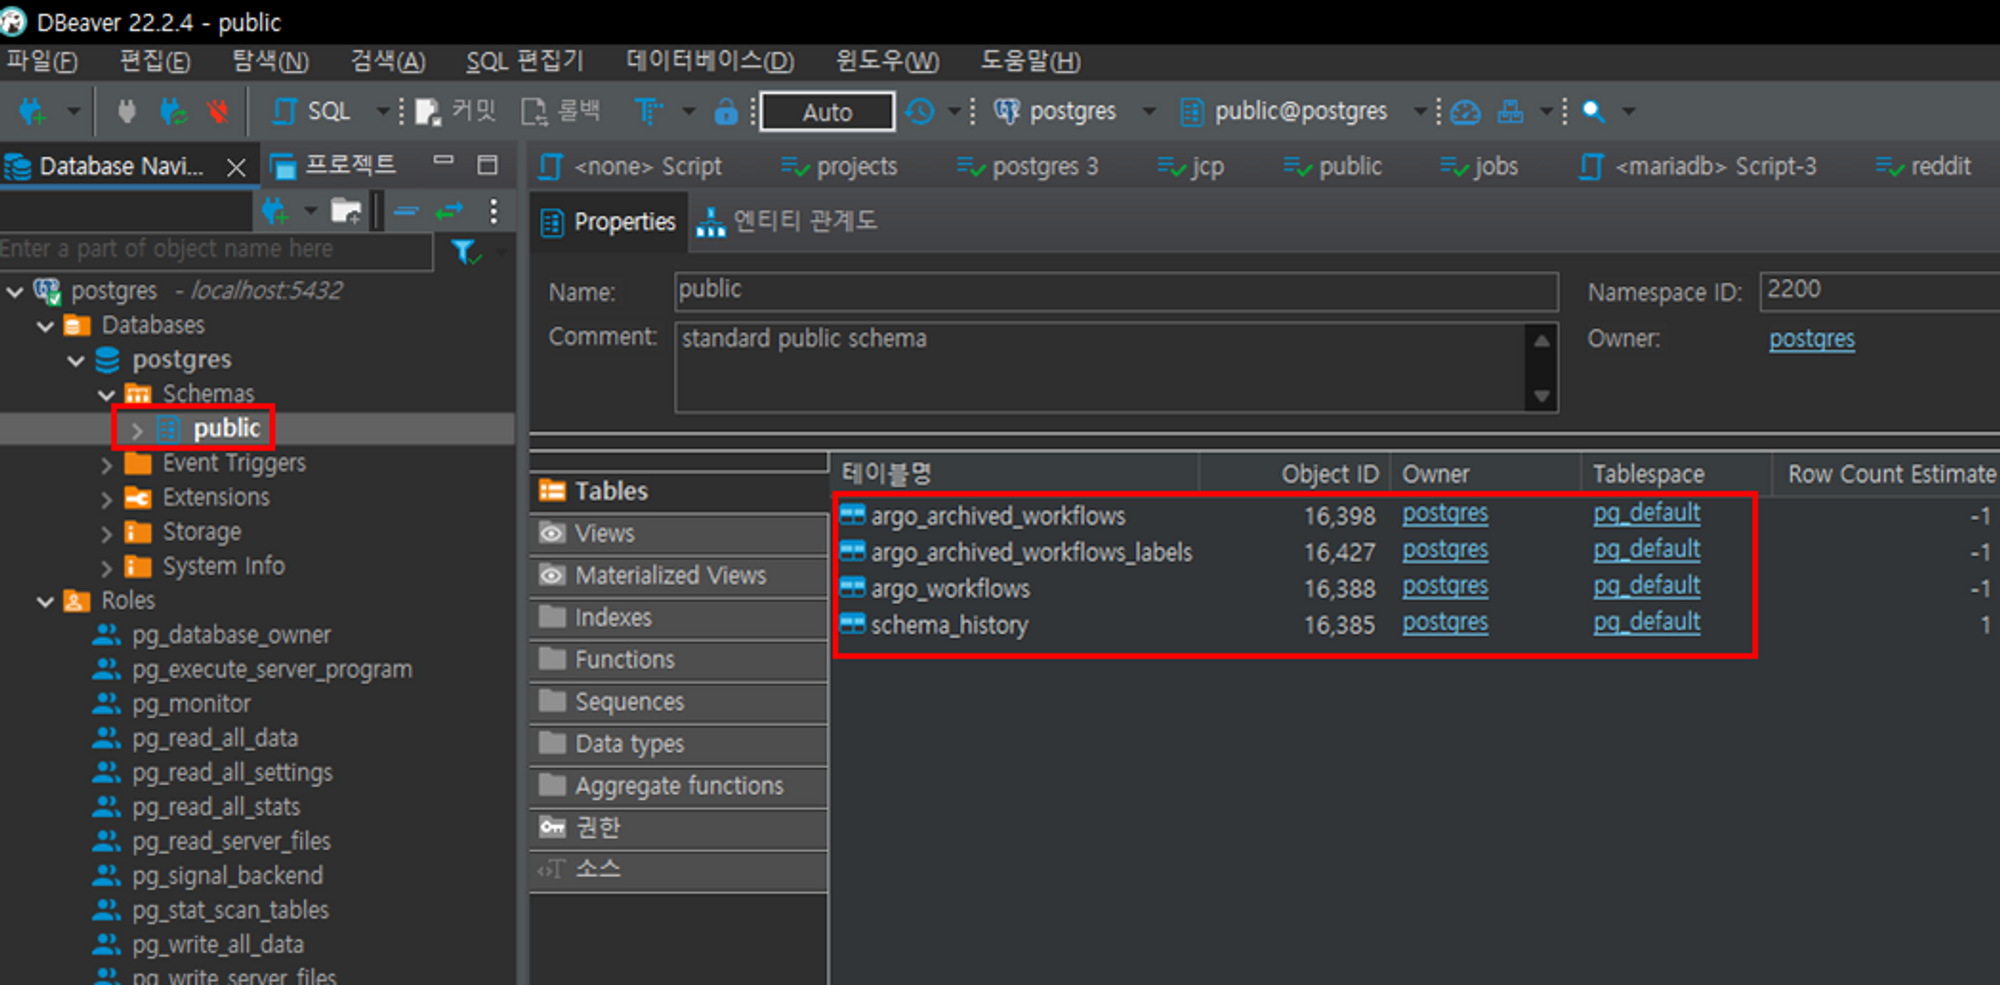Screen dimensions: 2000x985
Task: Click the blue padlock icon
Action: pyautogui.click(x=726, y=111)
